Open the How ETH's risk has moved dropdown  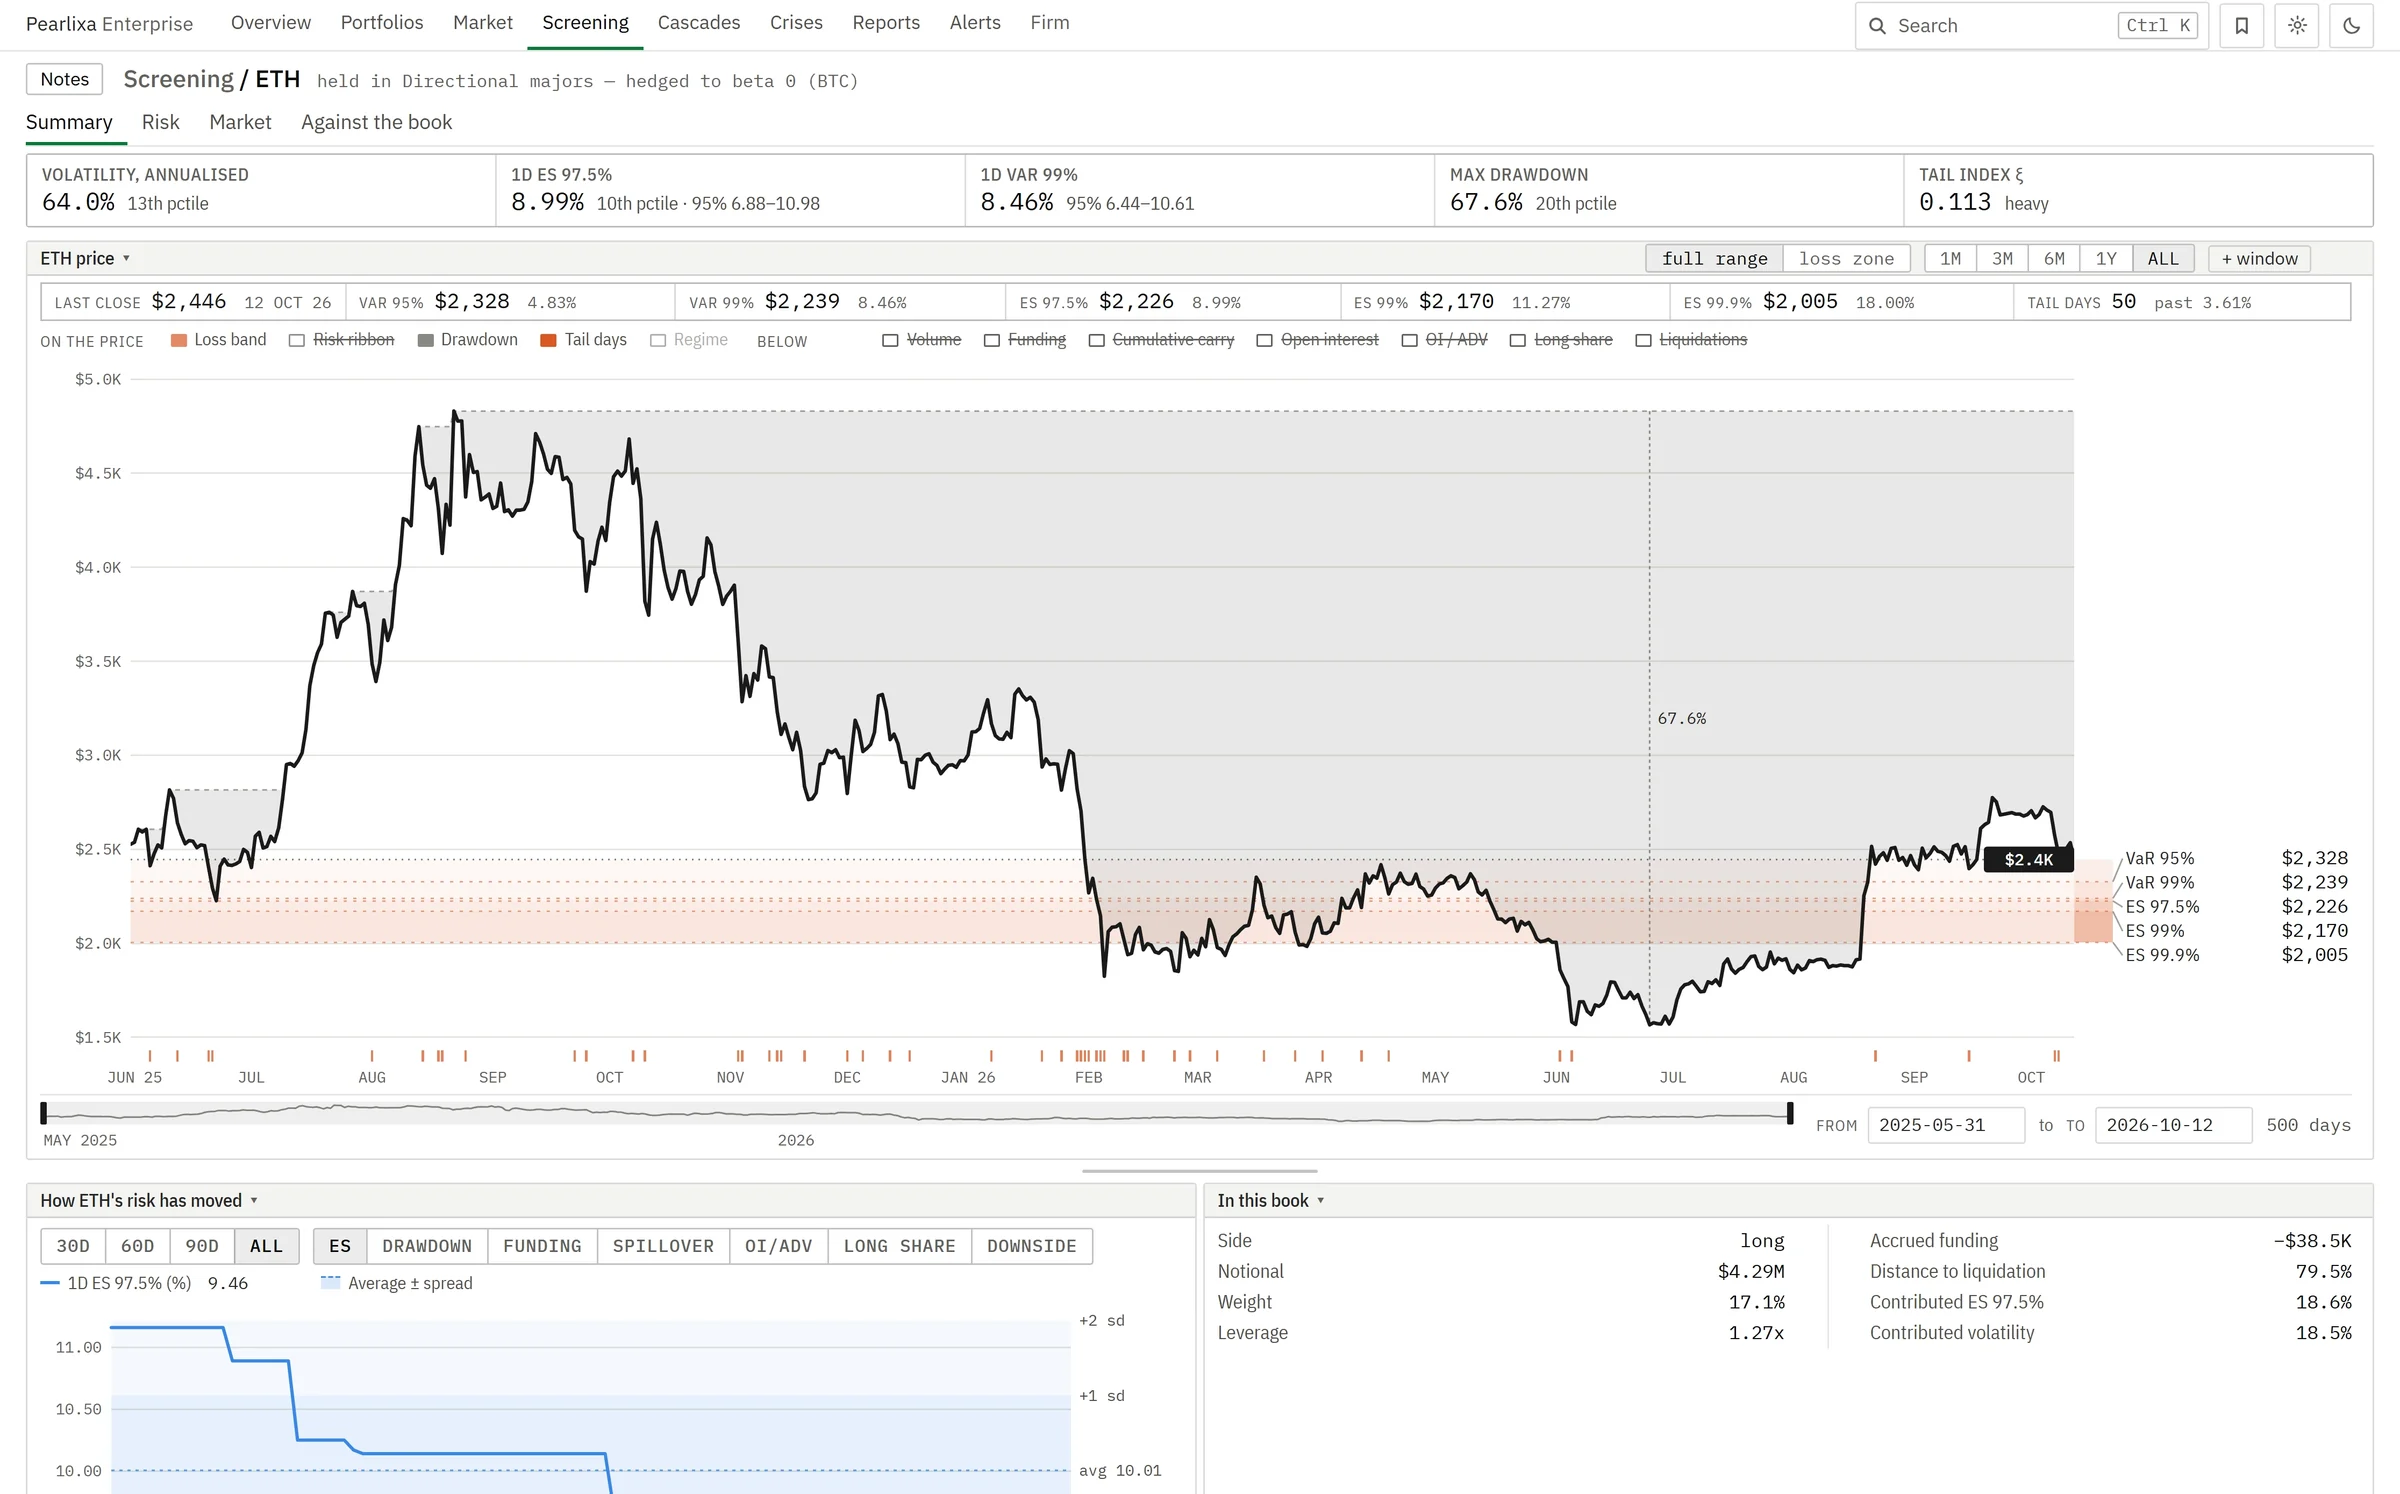149,1200
